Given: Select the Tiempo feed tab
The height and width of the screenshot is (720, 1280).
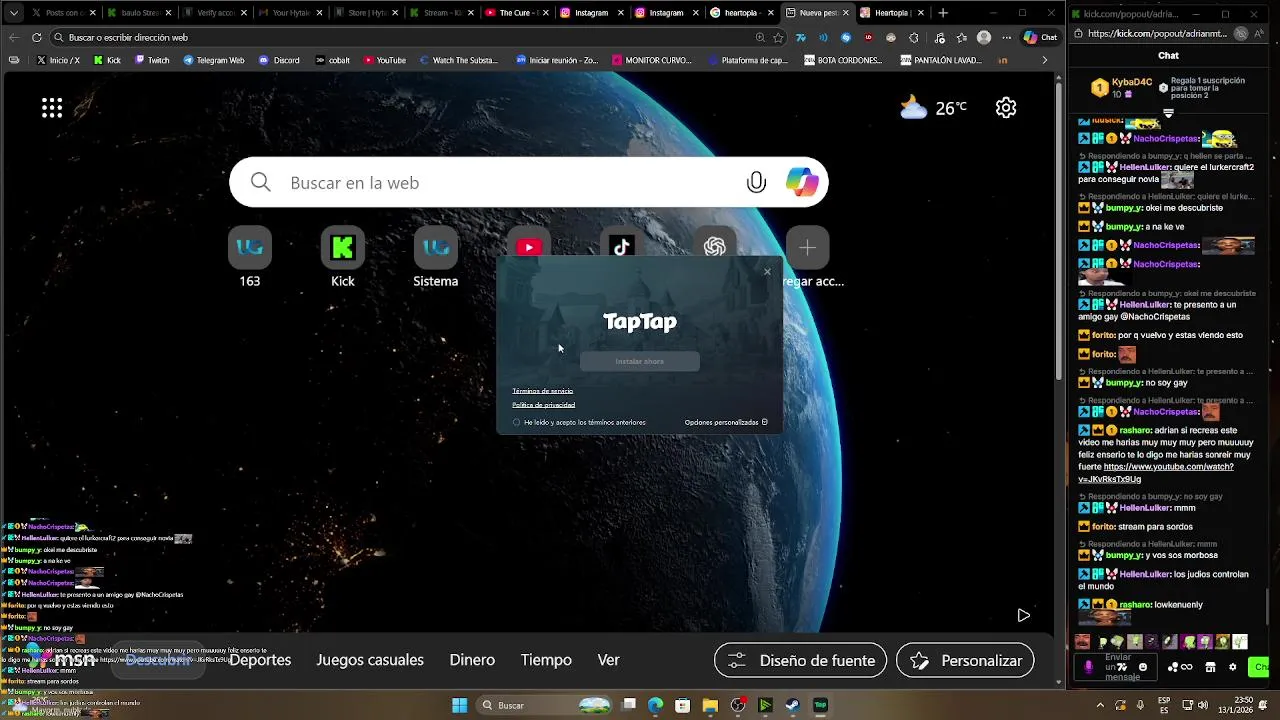Looking at the screenshot, I should point(546,660).
